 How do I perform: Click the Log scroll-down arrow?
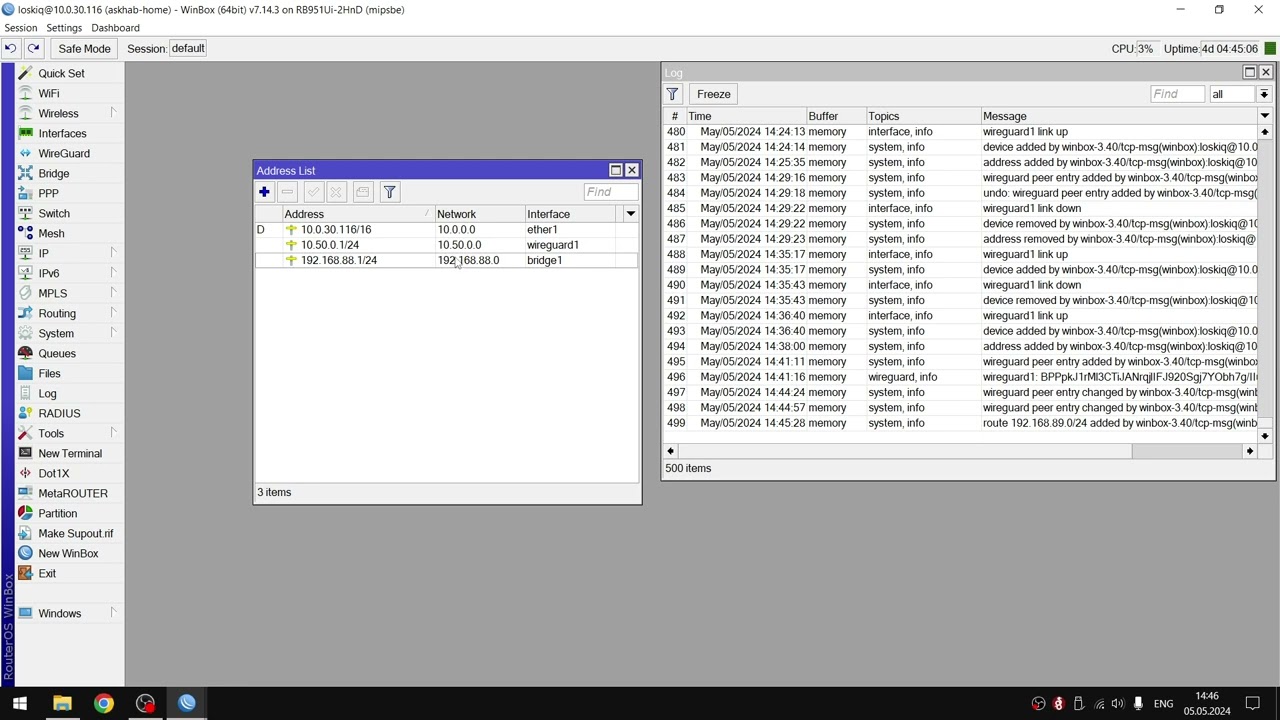tap(1264, 436)
